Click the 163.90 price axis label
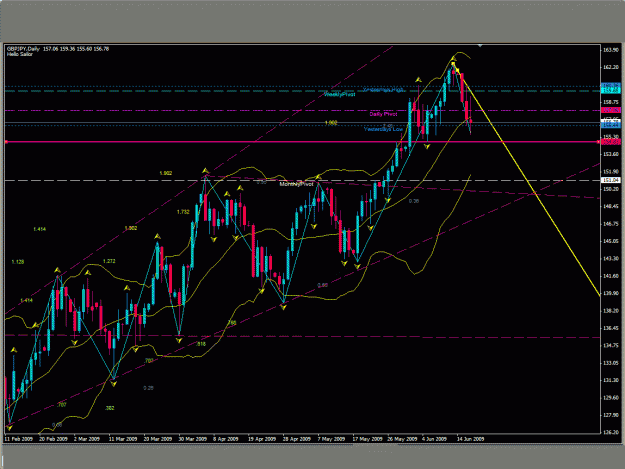The width and height of the screenshot is (625, 469). 611,50
